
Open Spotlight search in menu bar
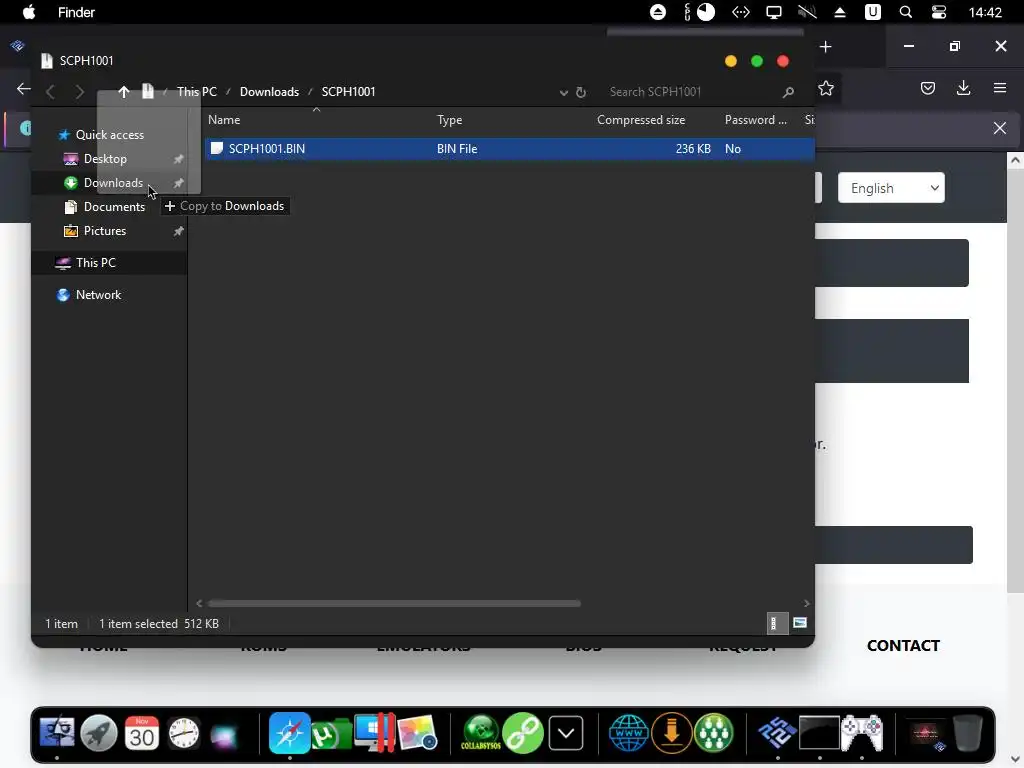[x=905, y=12]
